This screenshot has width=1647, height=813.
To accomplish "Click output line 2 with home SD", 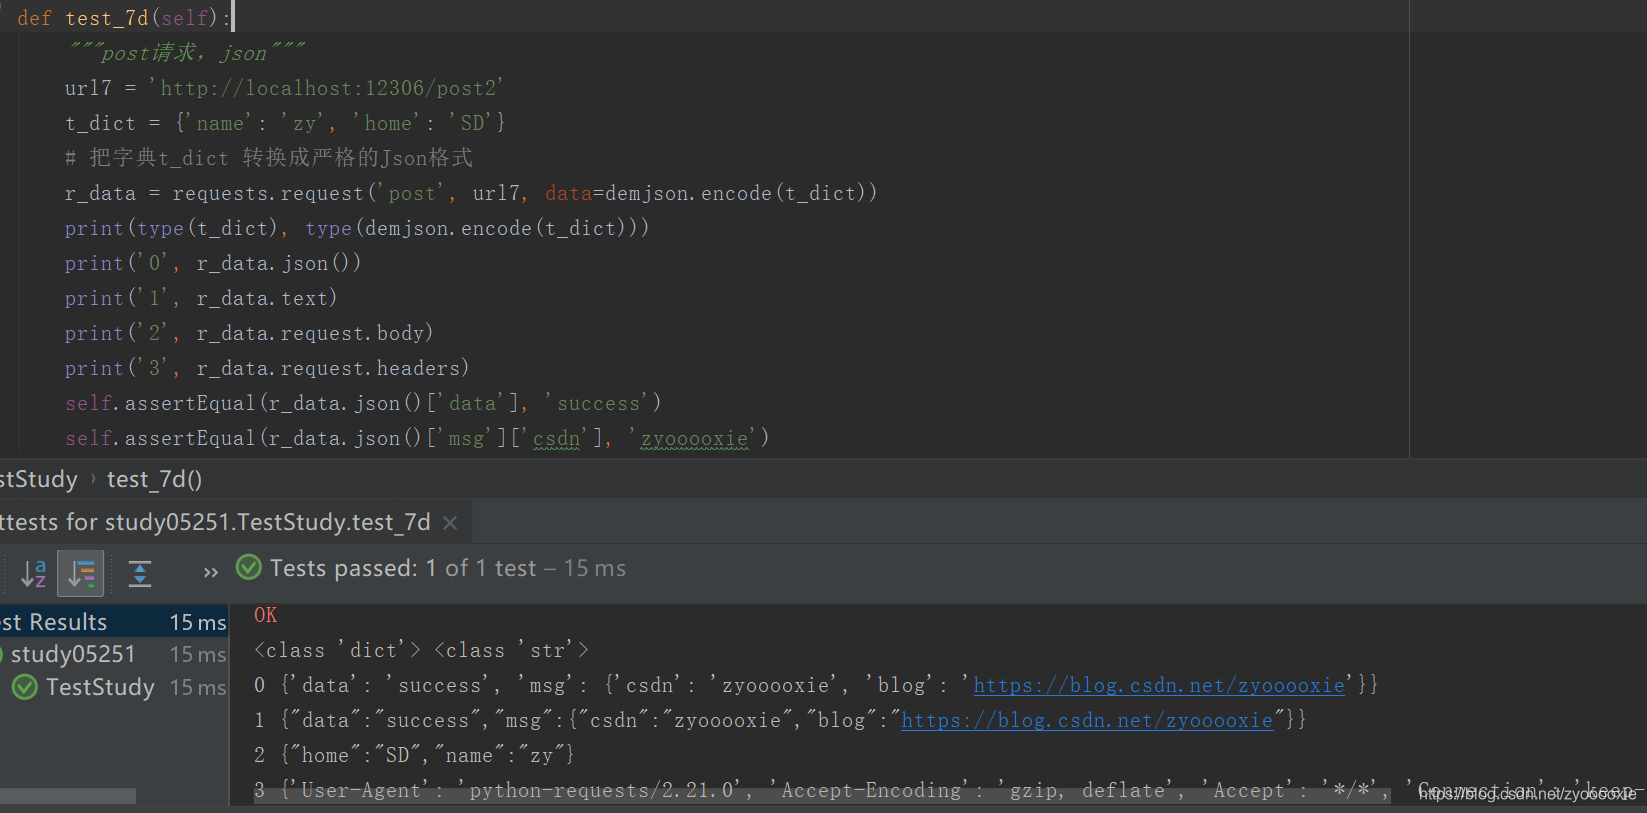I will pyautogui.click(x=414, y=755).
